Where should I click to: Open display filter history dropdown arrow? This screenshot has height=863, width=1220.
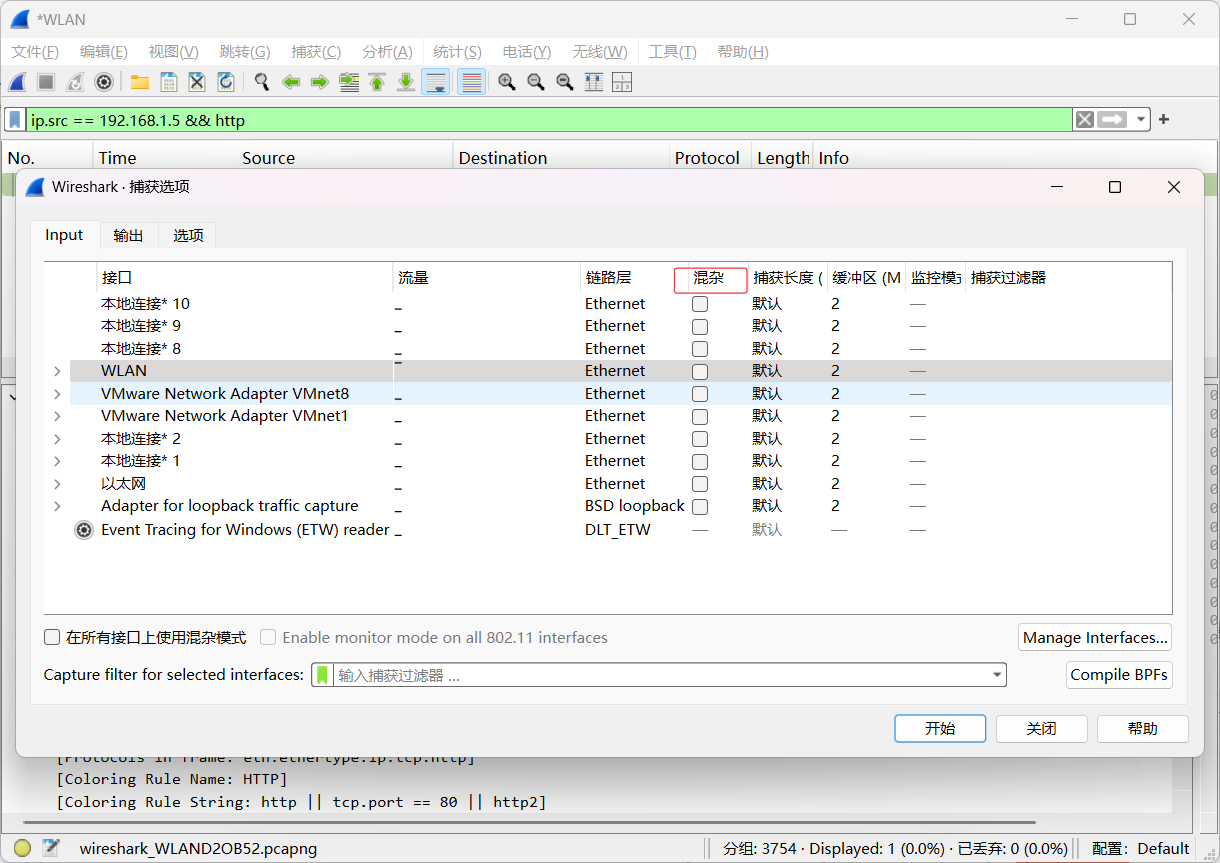(1141, 120)
